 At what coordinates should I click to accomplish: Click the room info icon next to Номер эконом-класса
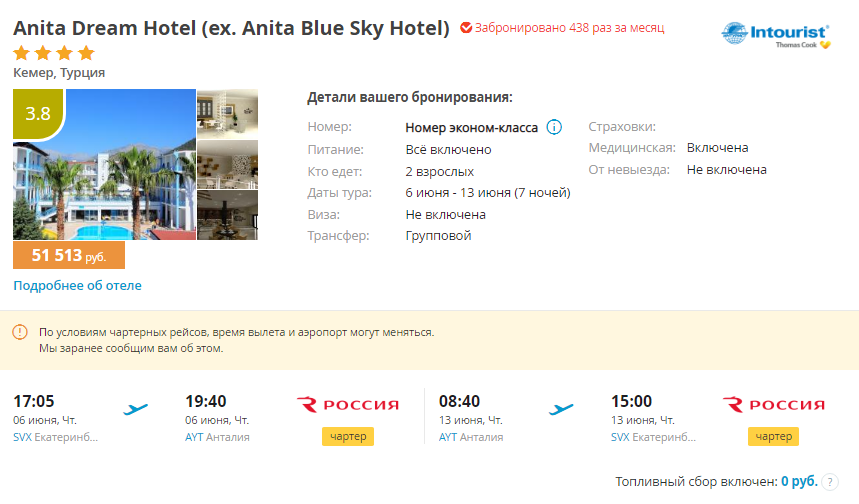[x=554, y=127]
